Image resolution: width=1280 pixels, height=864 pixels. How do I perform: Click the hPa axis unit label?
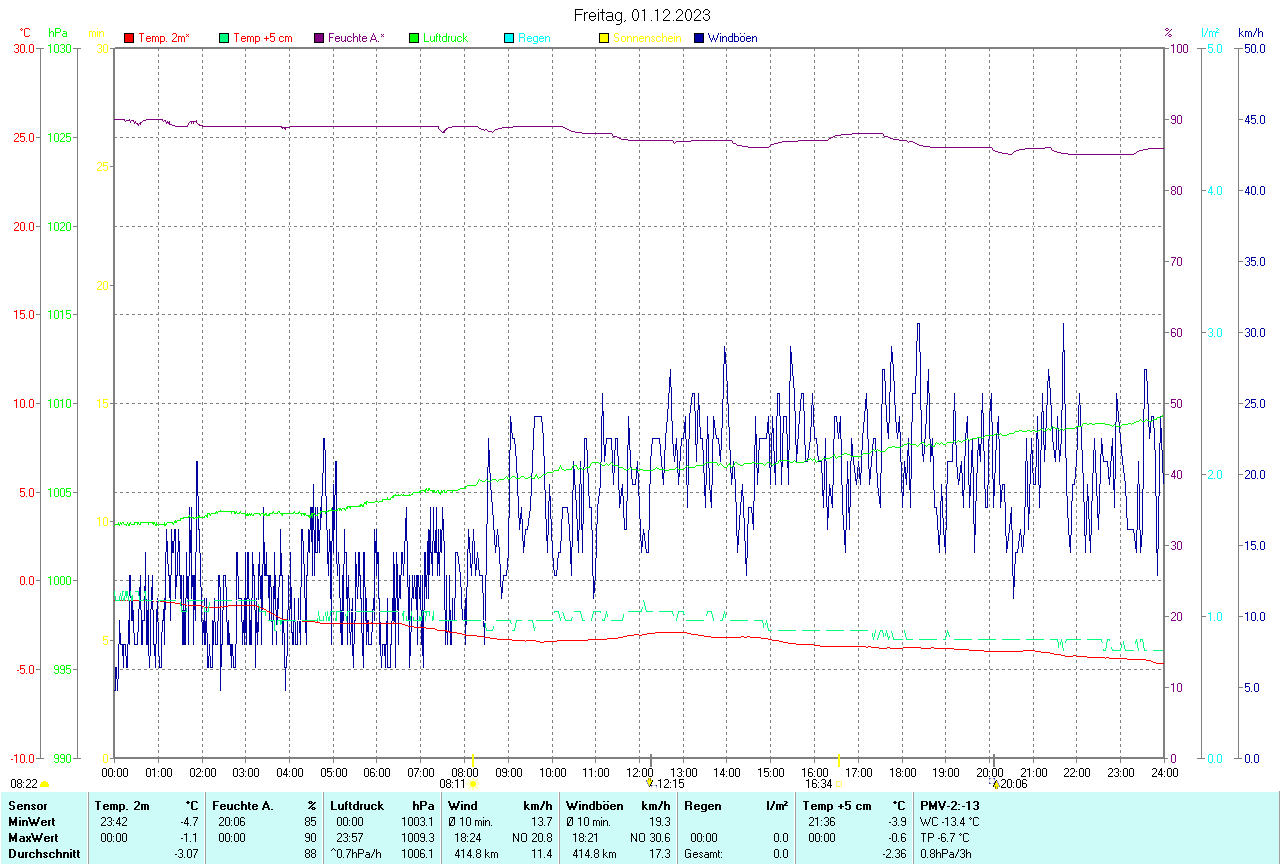click(x=58, y=33)
